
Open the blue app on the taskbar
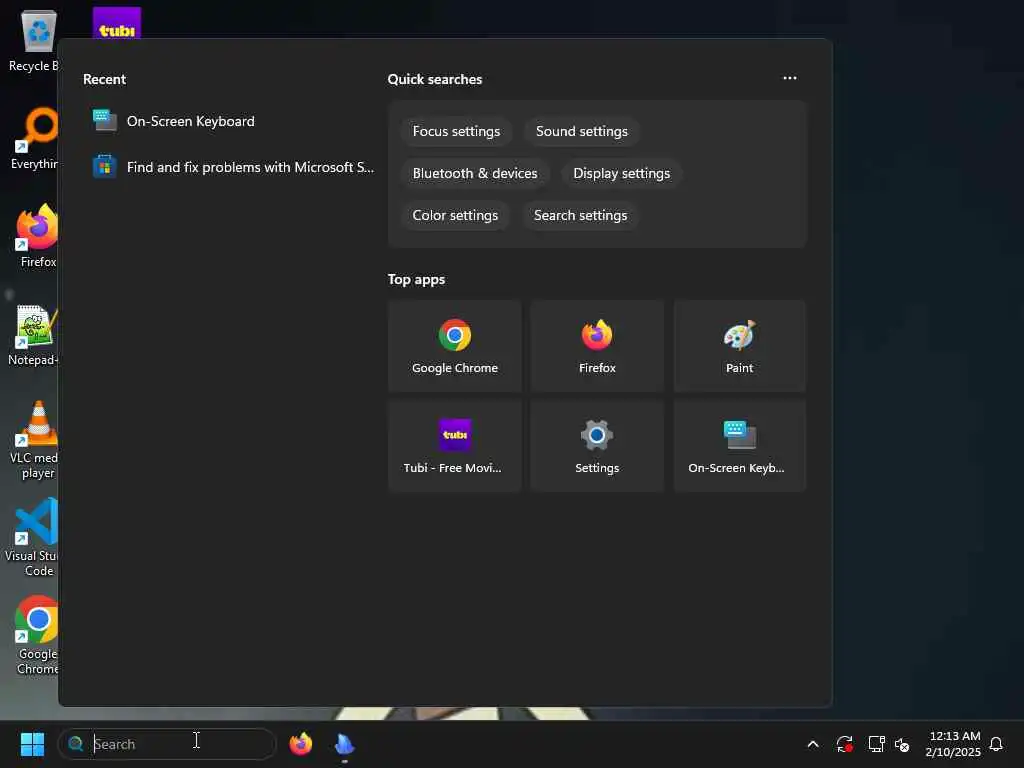click(344, 744)
